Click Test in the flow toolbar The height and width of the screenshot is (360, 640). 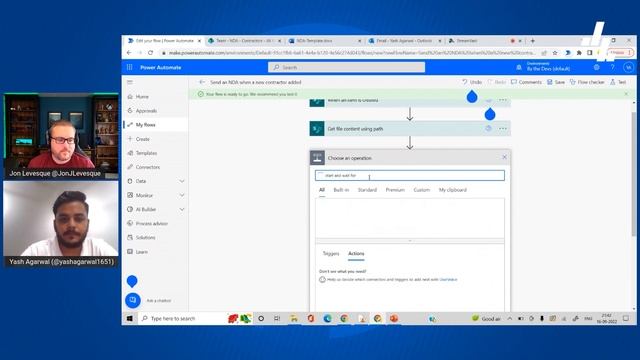(618, 82)
